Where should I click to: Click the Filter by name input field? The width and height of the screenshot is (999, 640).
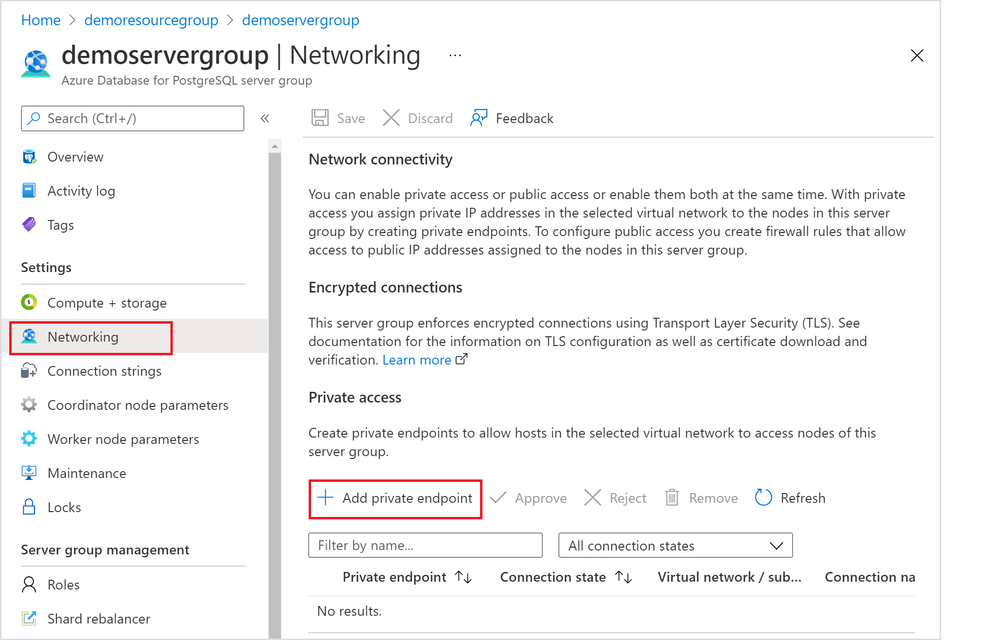pos(425,546)
